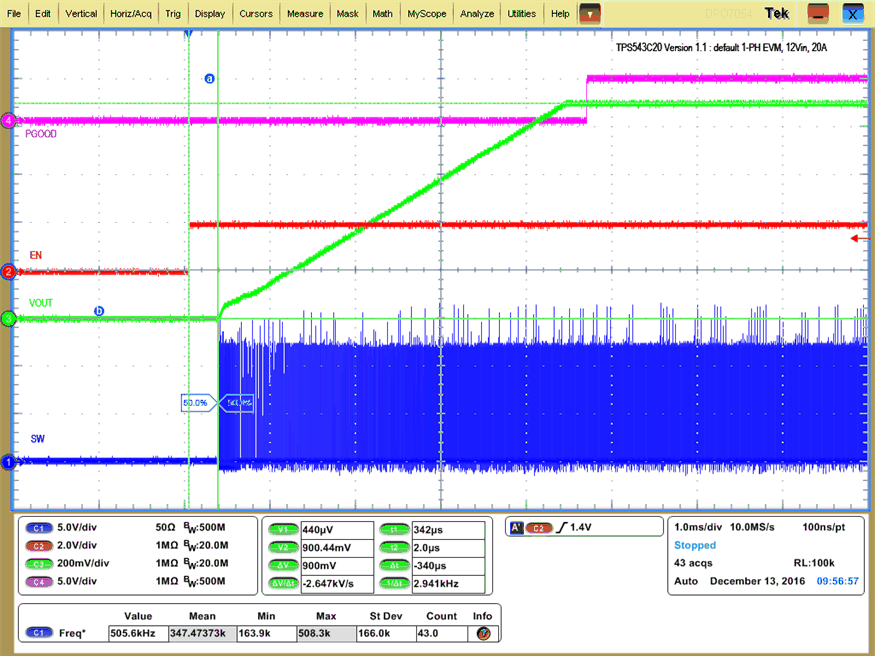The height and width of the screenshot is (657, 876).
Task: Open the Horiz/Acq menu
Action: (x=133, y=13)
